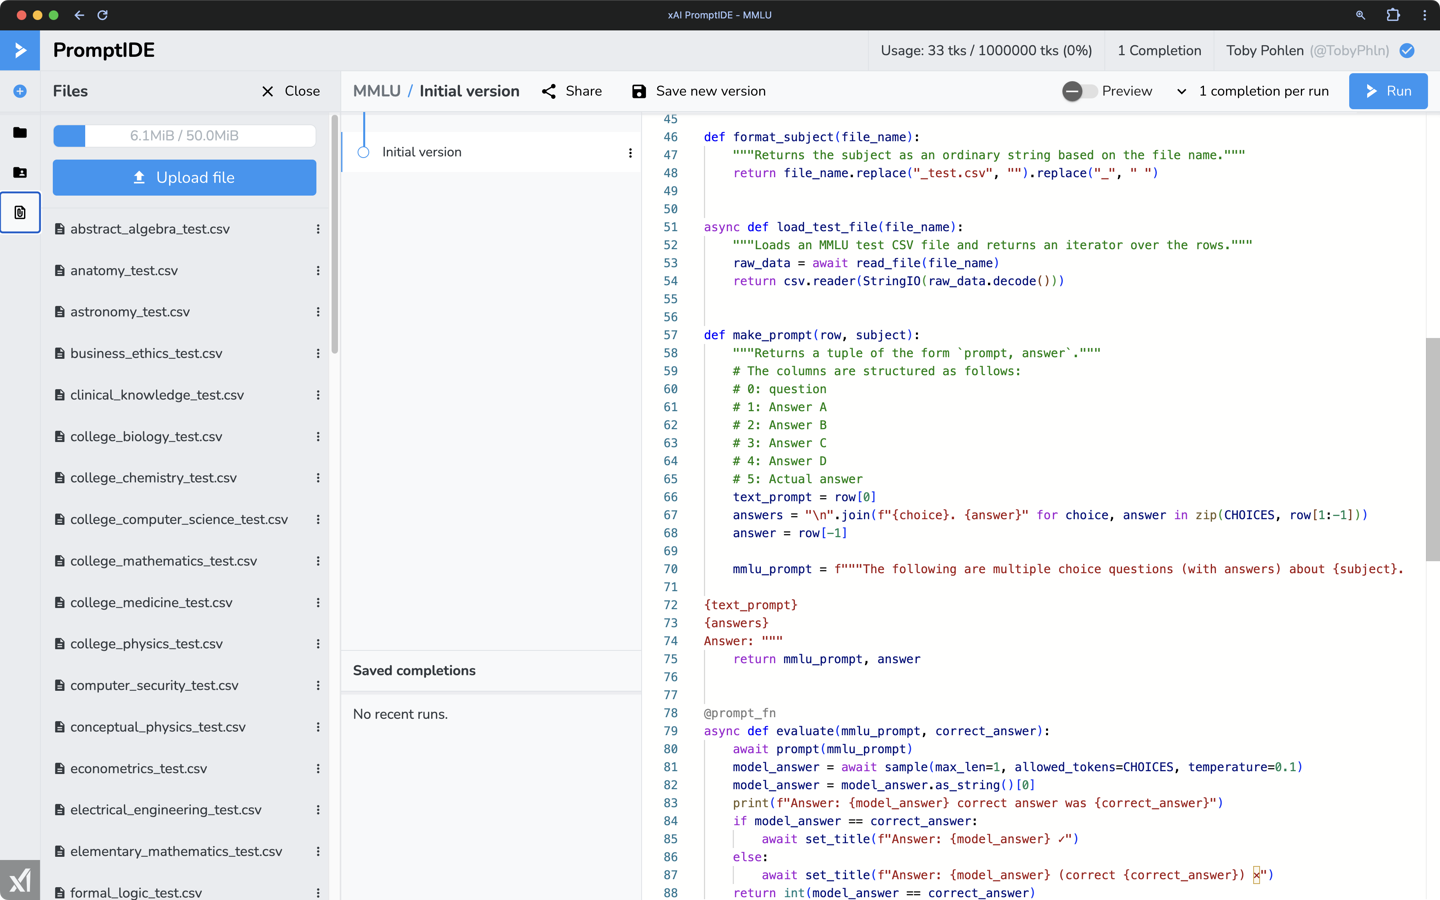Click the PromptIDE logo icon
This screenshot has width=1440, height=900.
pos(20,50)
